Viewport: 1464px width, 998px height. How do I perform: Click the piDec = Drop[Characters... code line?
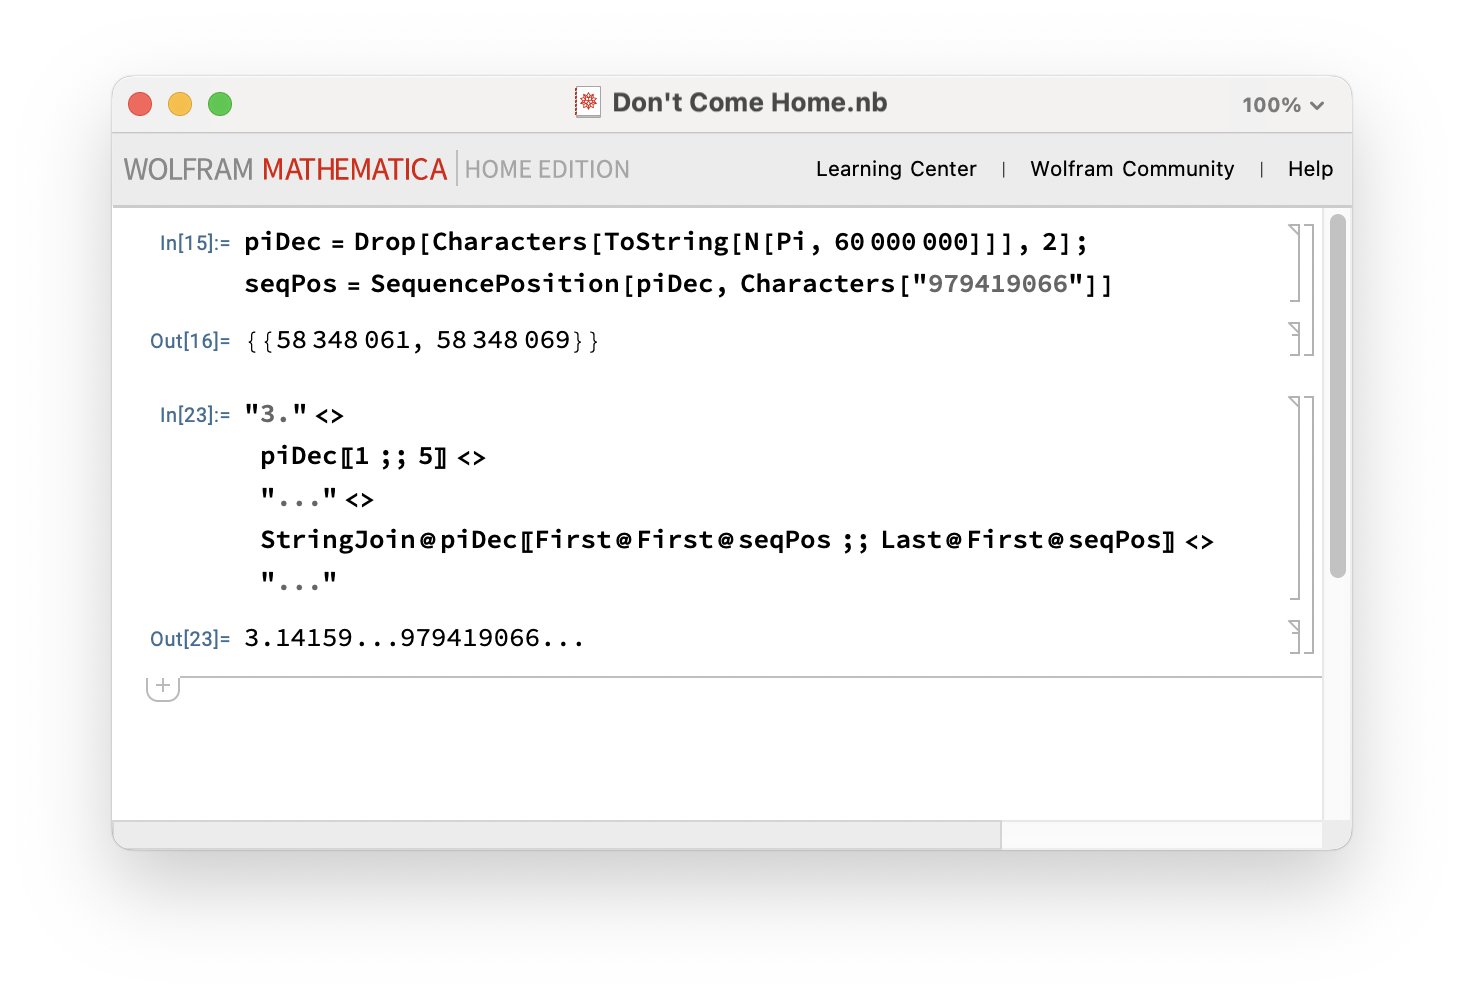(666, 242)
